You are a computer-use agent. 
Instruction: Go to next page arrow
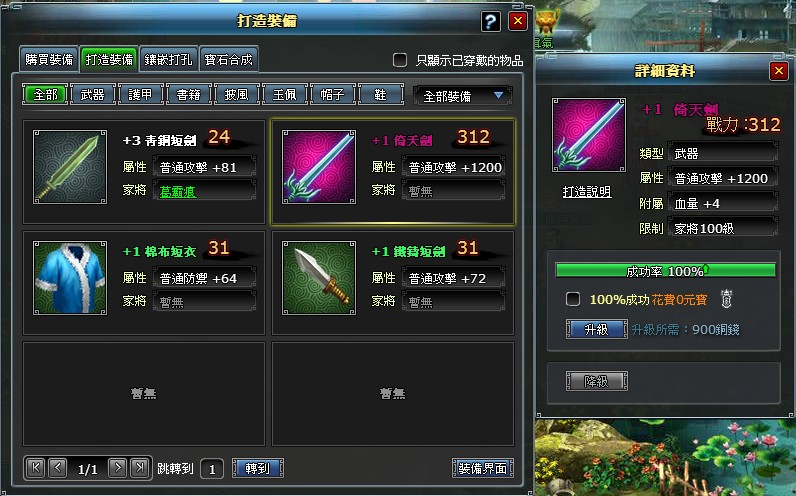118,467
